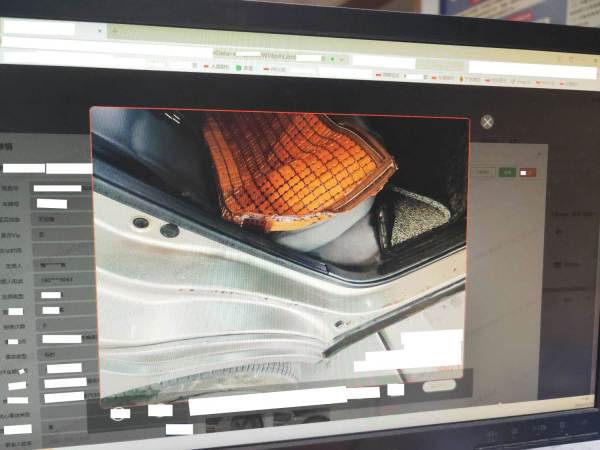600x450 pixels.
Task: Open a new browser tab with the plus icon
Action: tap(114, 30)
